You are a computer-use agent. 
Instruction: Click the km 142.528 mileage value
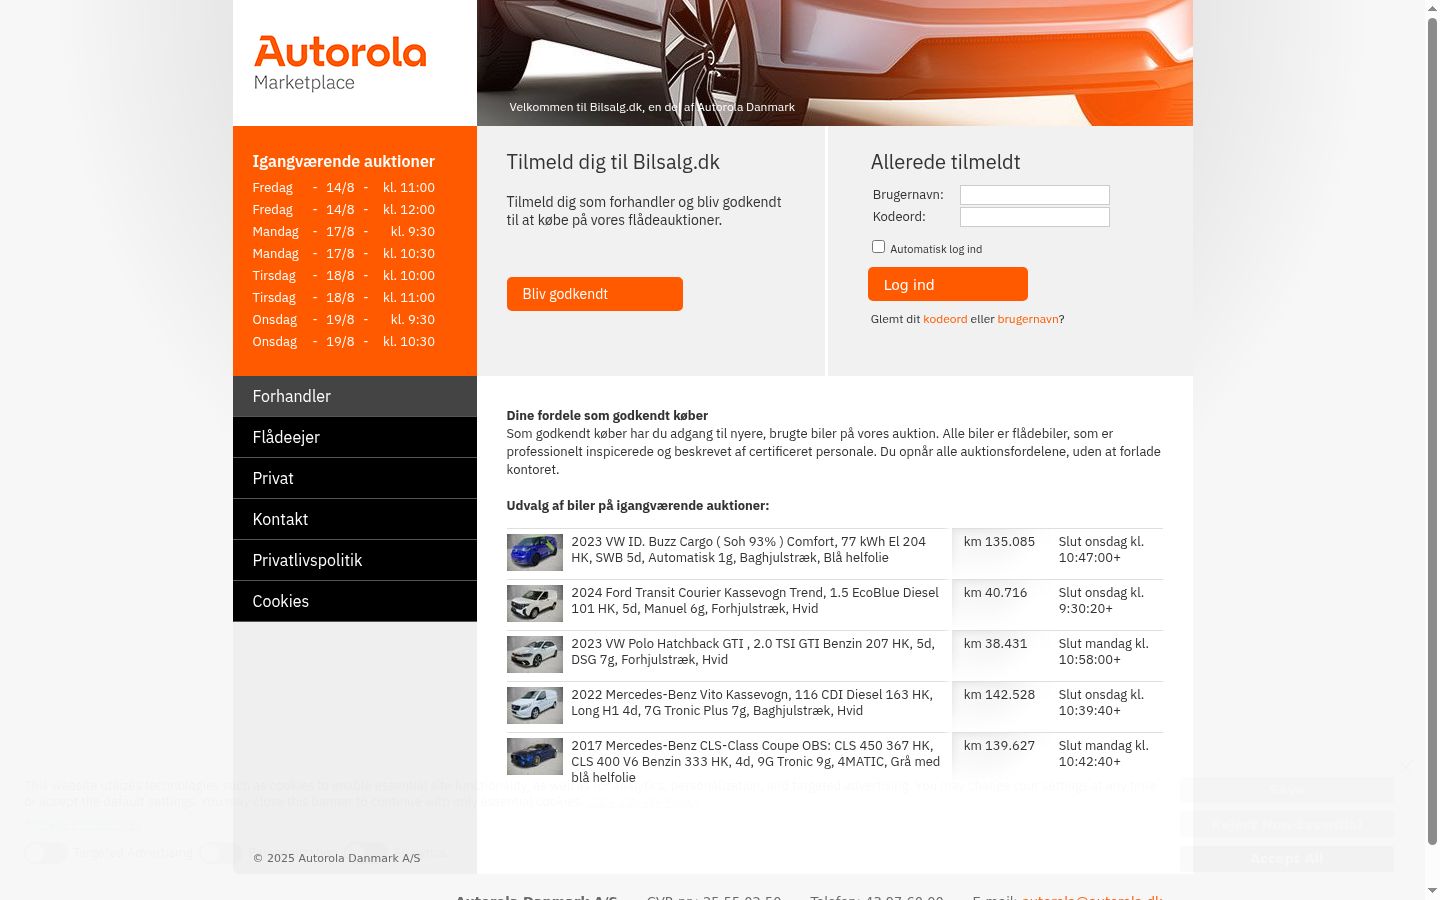(x=999, y=695)
